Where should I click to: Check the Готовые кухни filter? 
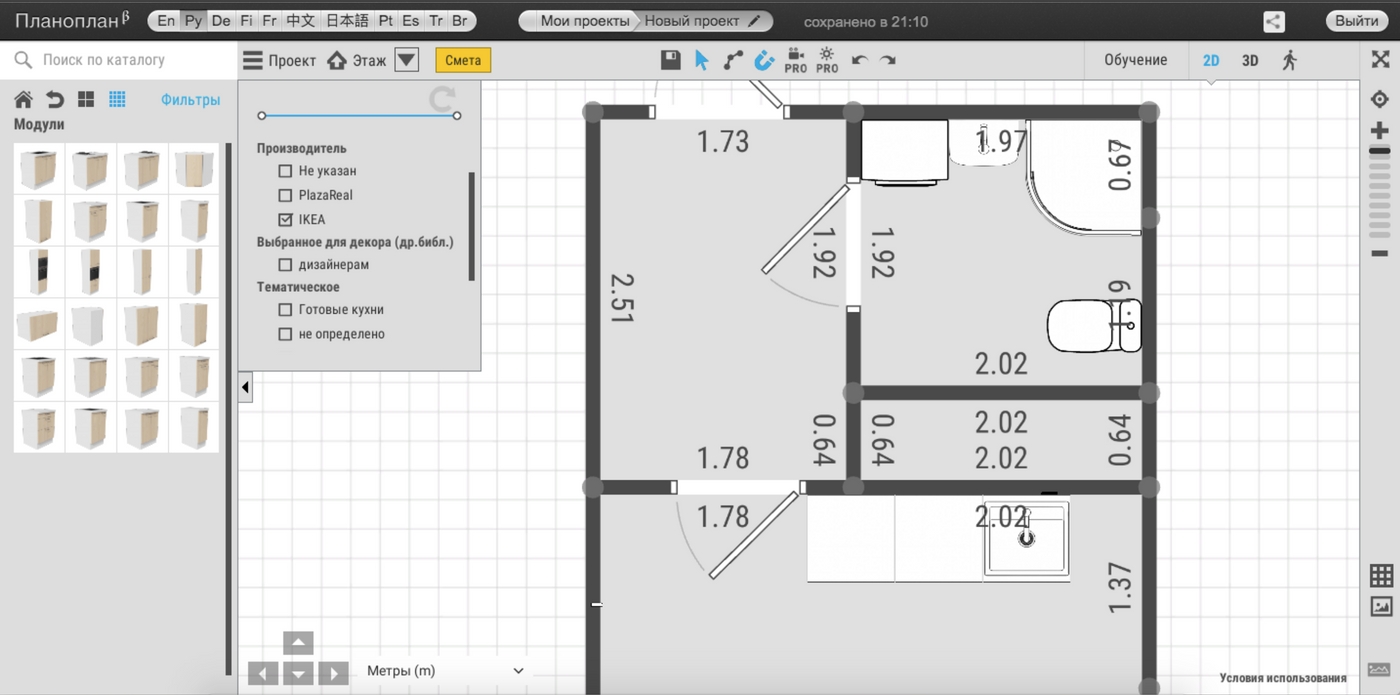(x=285, y=310)
